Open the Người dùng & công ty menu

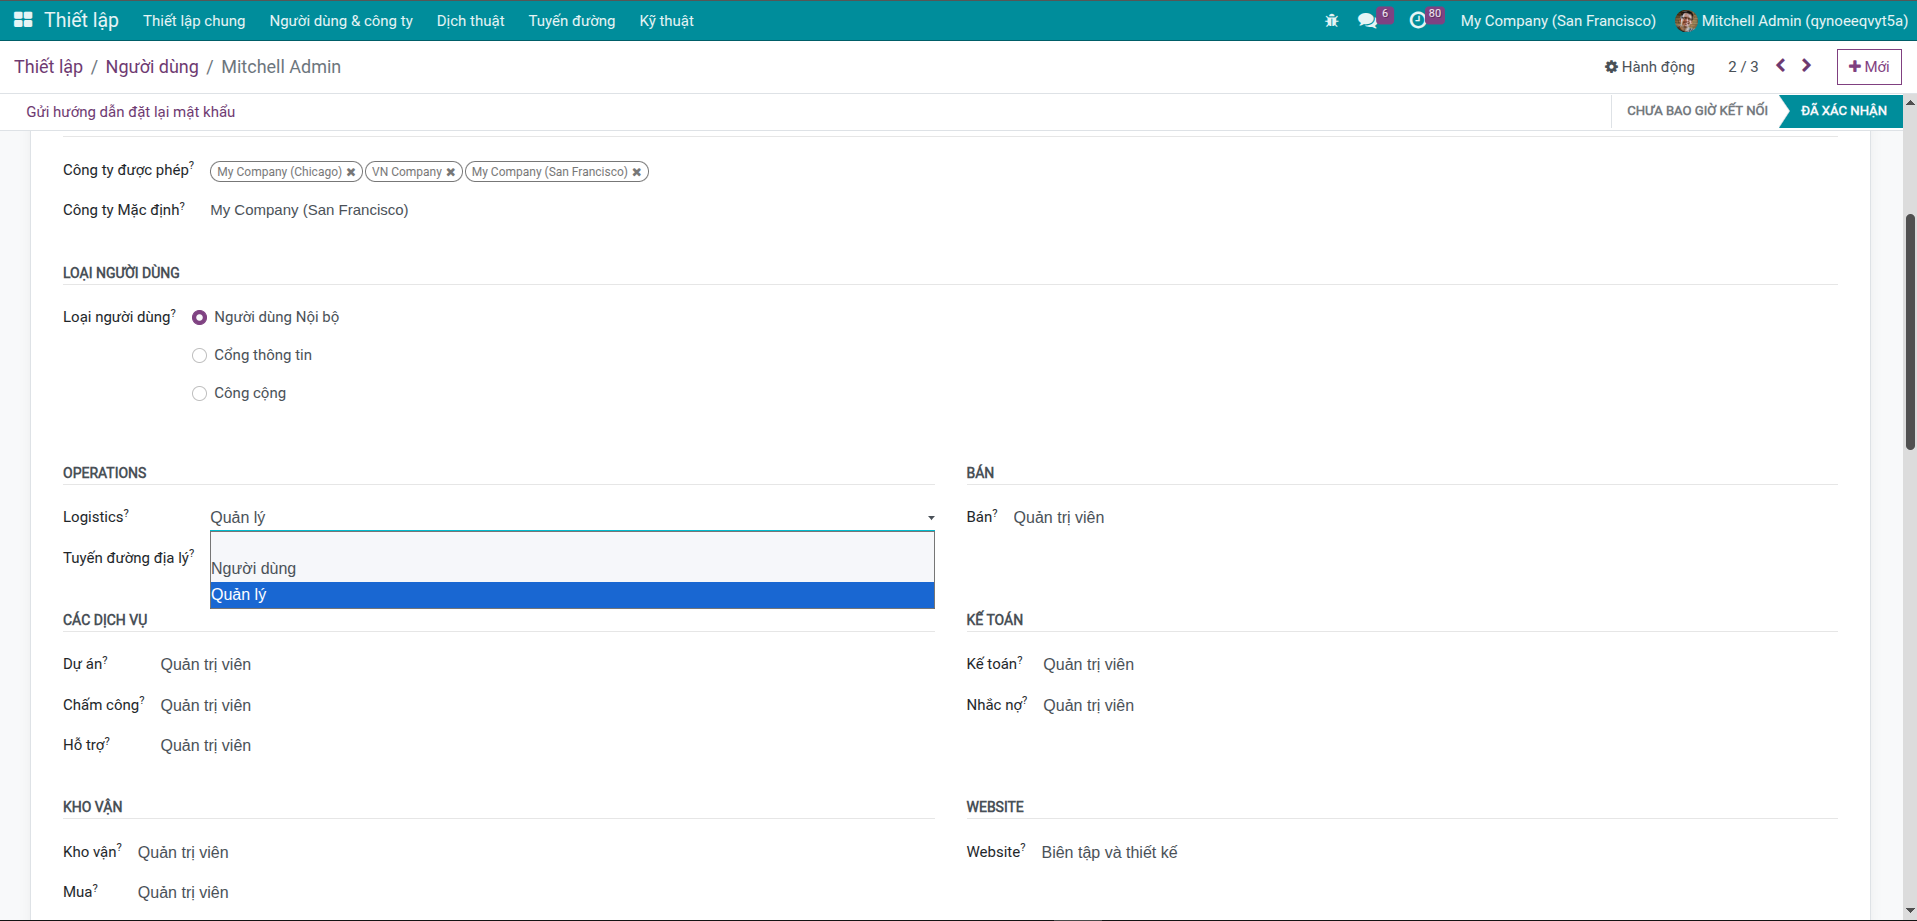tap(341, 21)
